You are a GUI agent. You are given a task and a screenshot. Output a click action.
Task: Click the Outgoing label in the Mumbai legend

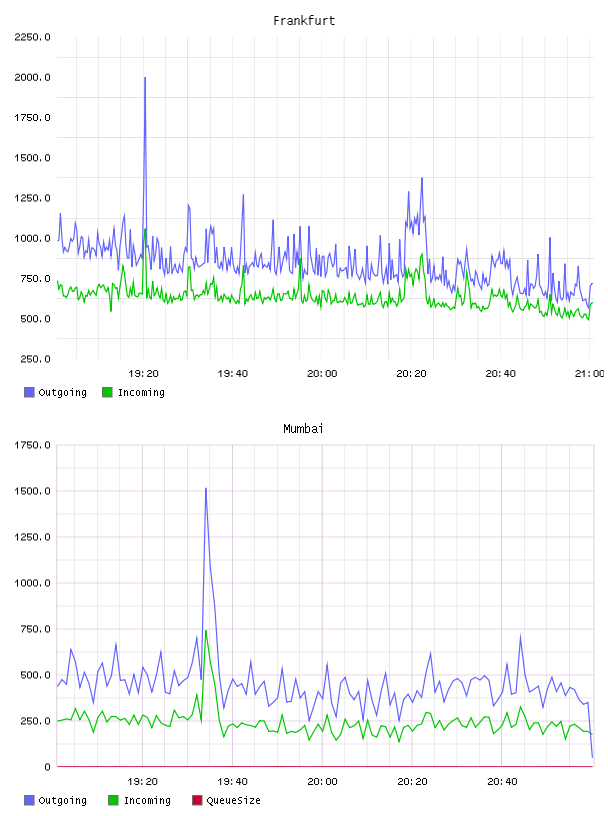point(62,800)
